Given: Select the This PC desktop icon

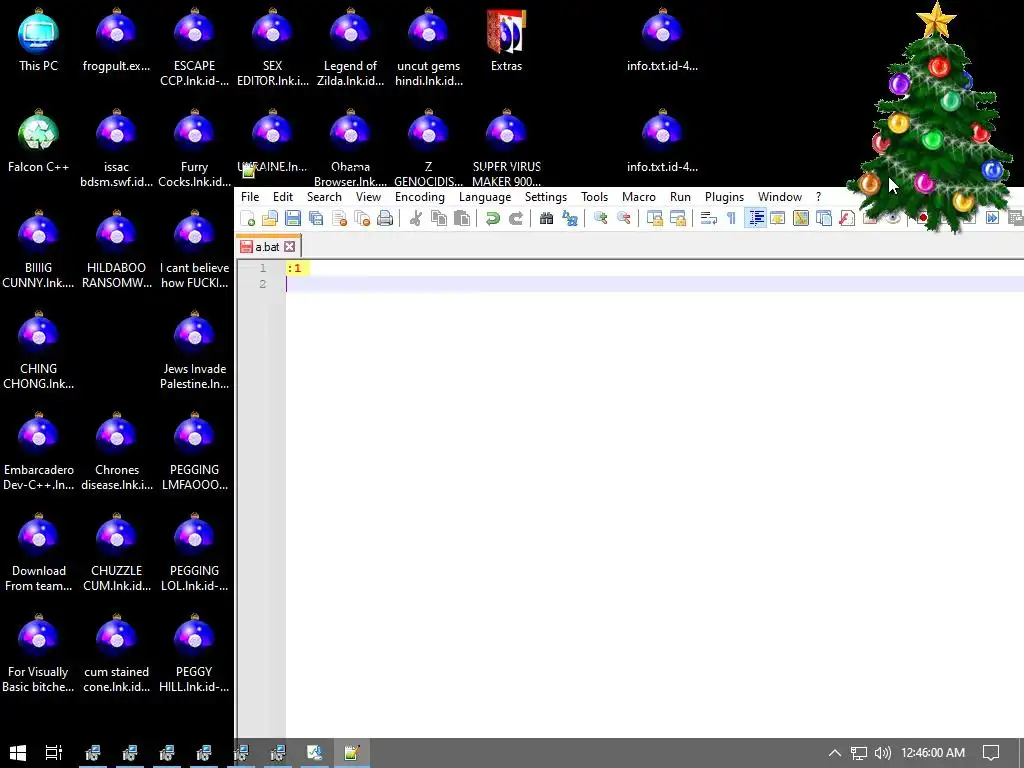Looking at the screenshot, I should [39, 40].
